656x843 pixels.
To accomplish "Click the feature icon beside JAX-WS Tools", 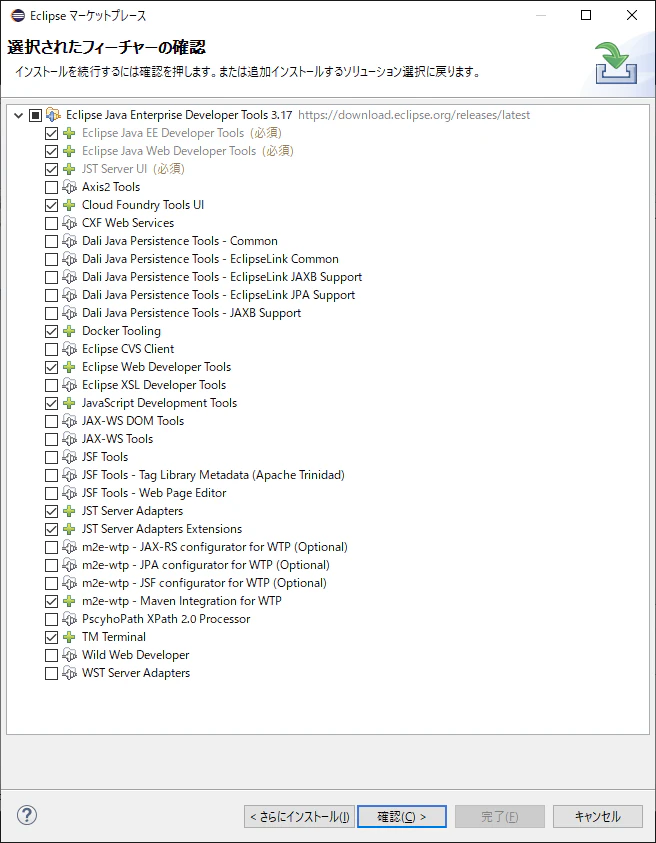I will point(69,439).
